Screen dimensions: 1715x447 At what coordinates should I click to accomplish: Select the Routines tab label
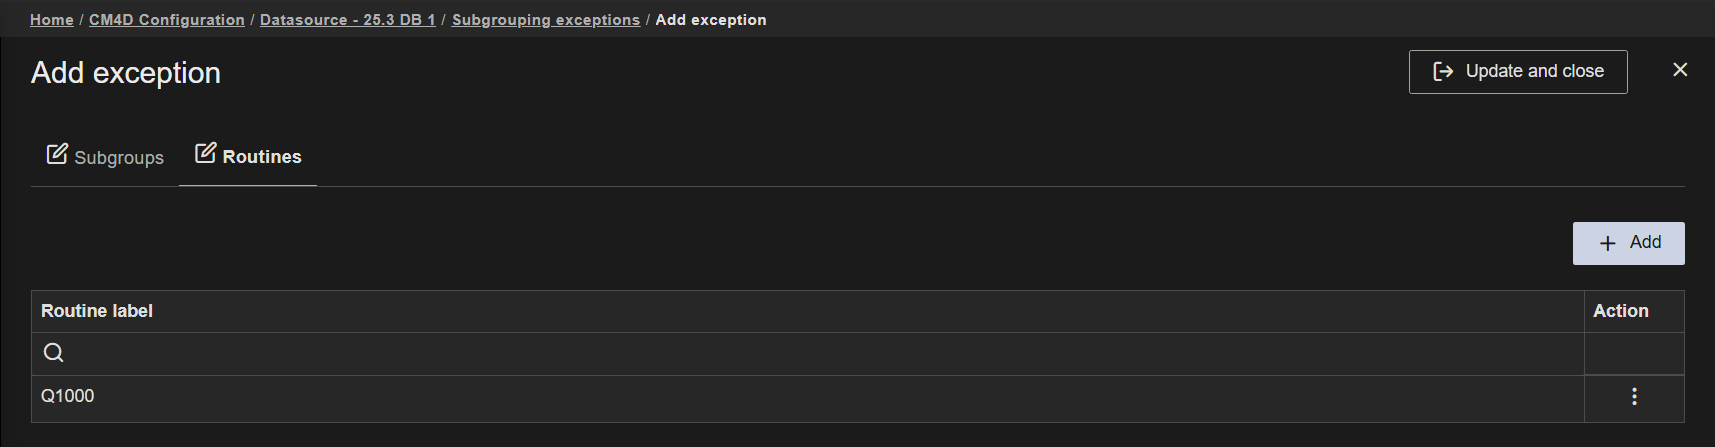(x=262, y=157)
